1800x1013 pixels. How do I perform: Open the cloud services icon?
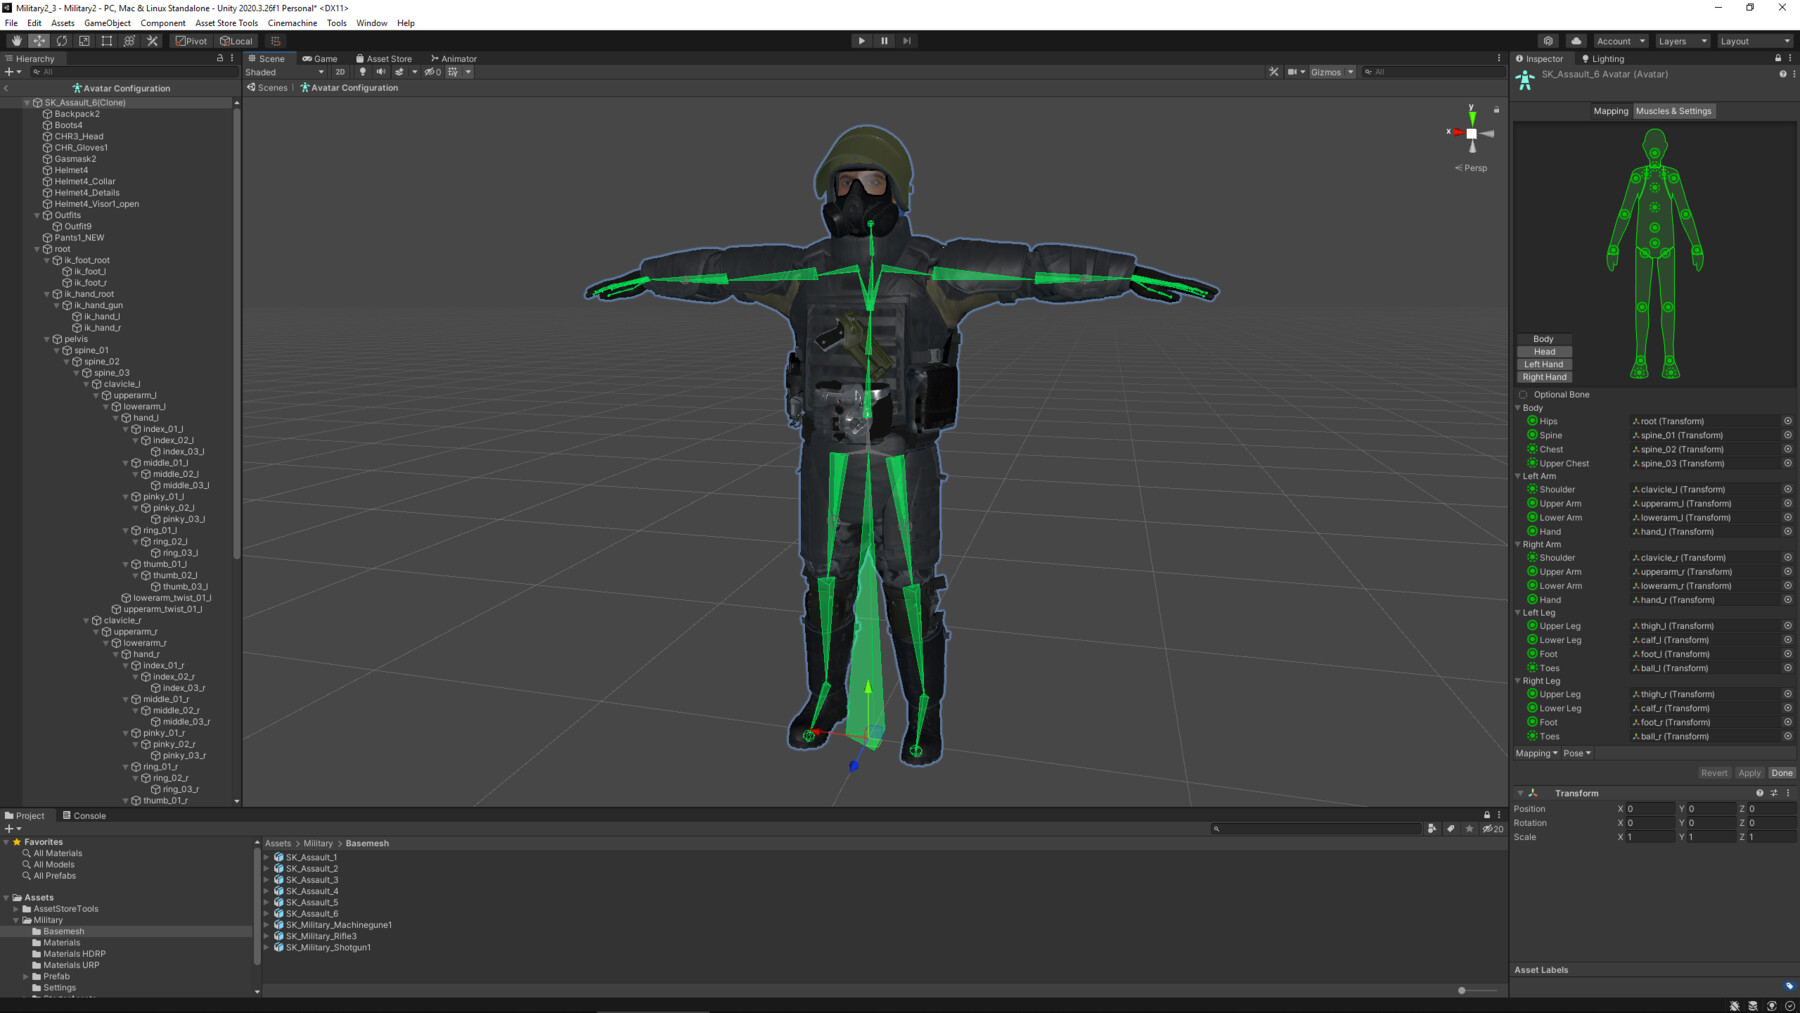[1576, 41]
